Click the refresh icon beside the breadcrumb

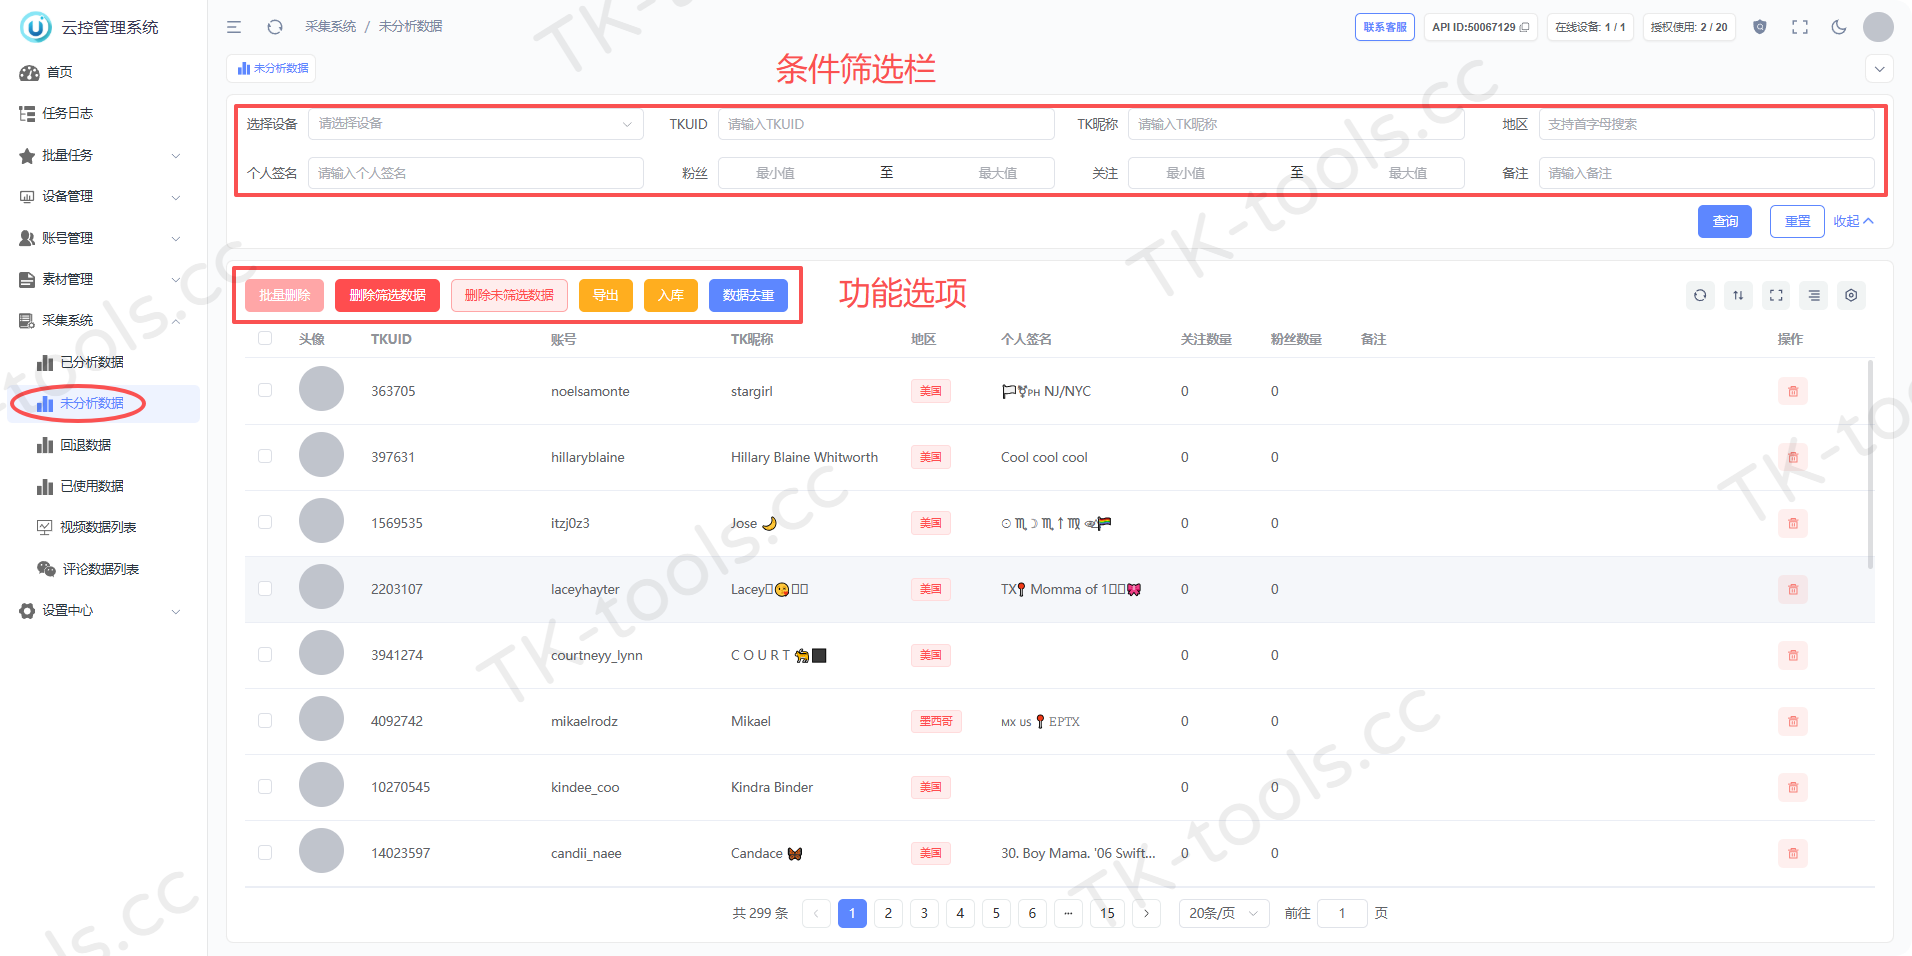click(275, 27)
